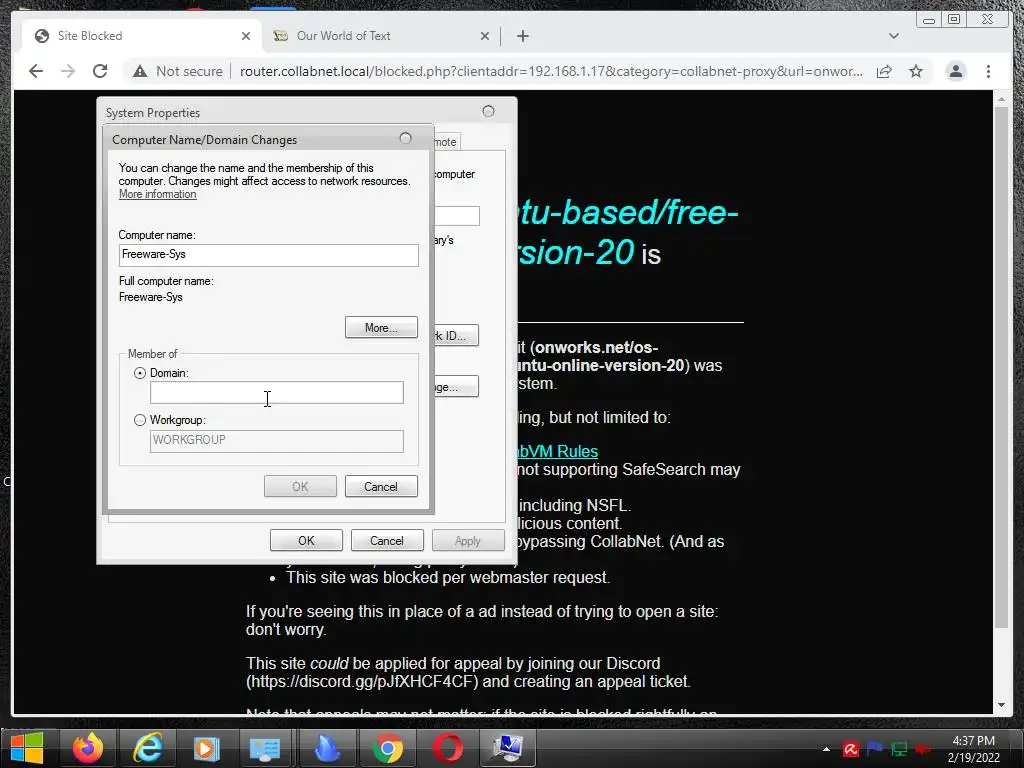Open the Chrome three-dot menu
Image resolution: width=1024 pixels, height=768 pixels.
point(988,71)
